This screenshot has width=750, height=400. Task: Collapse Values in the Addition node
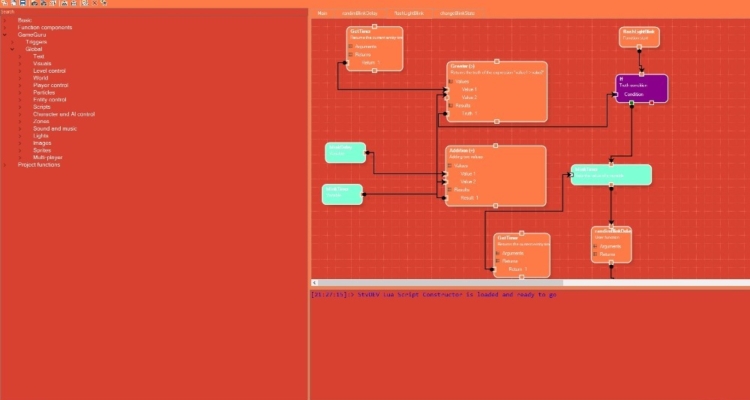pos(450,166)
